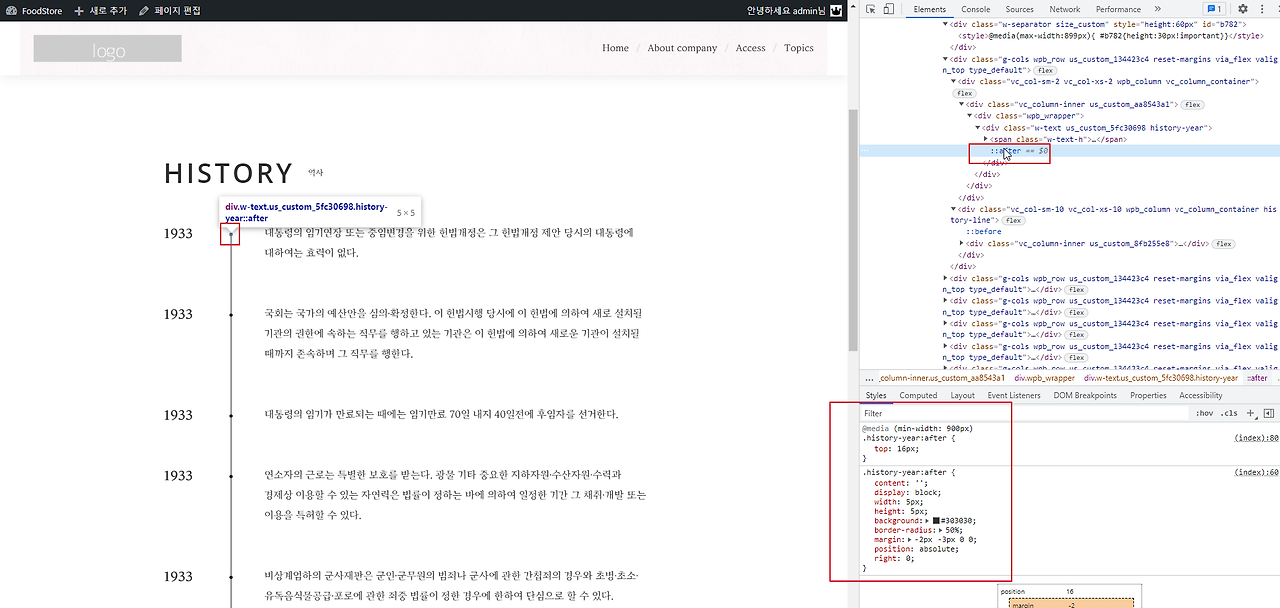1280x608 pixels.
Task: Click the FoodStore dashboard icon
Action: 11,10
